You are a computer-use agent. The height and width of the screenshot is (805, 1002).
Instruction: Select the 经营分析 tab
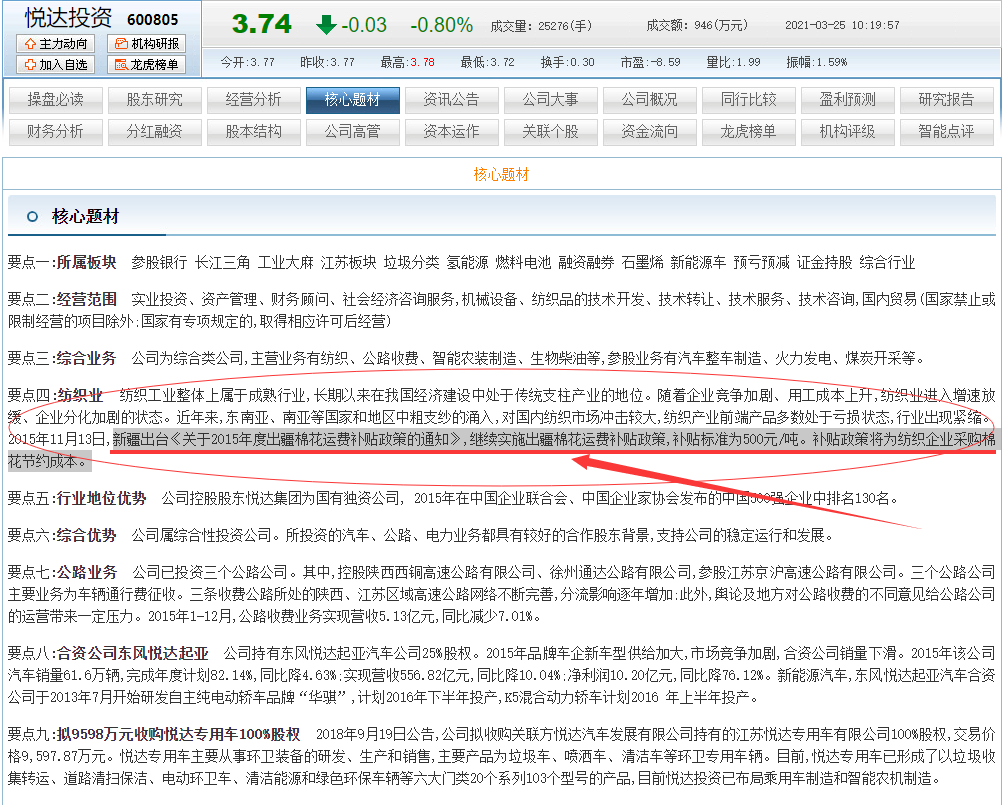point(254,100)
